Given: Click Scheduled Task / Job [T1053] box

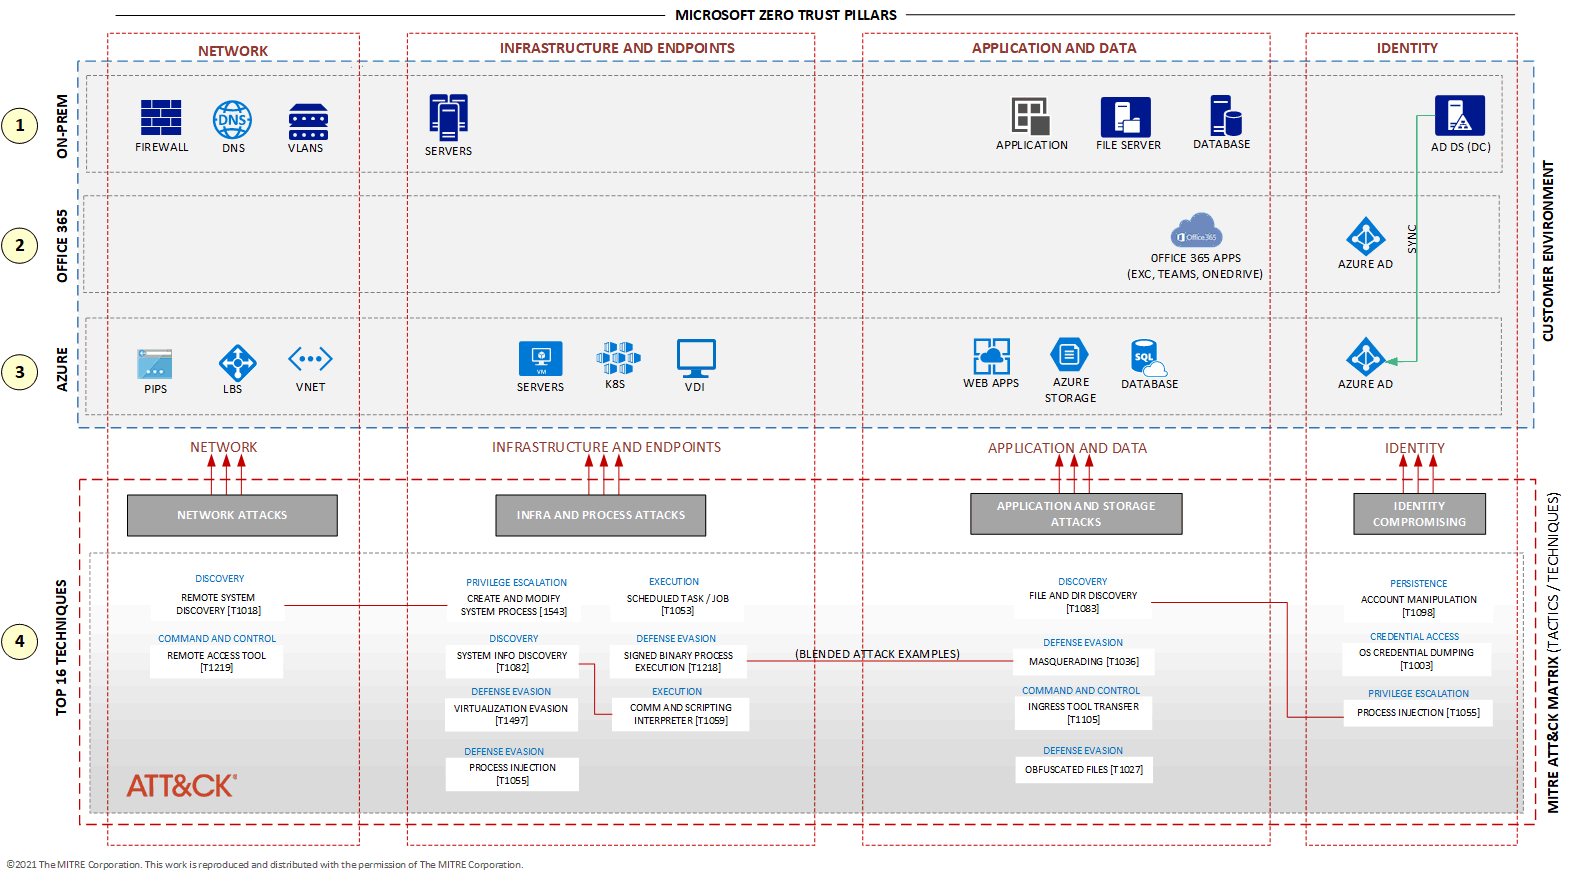Looking at the screenshot, I should tap(678, 604).
